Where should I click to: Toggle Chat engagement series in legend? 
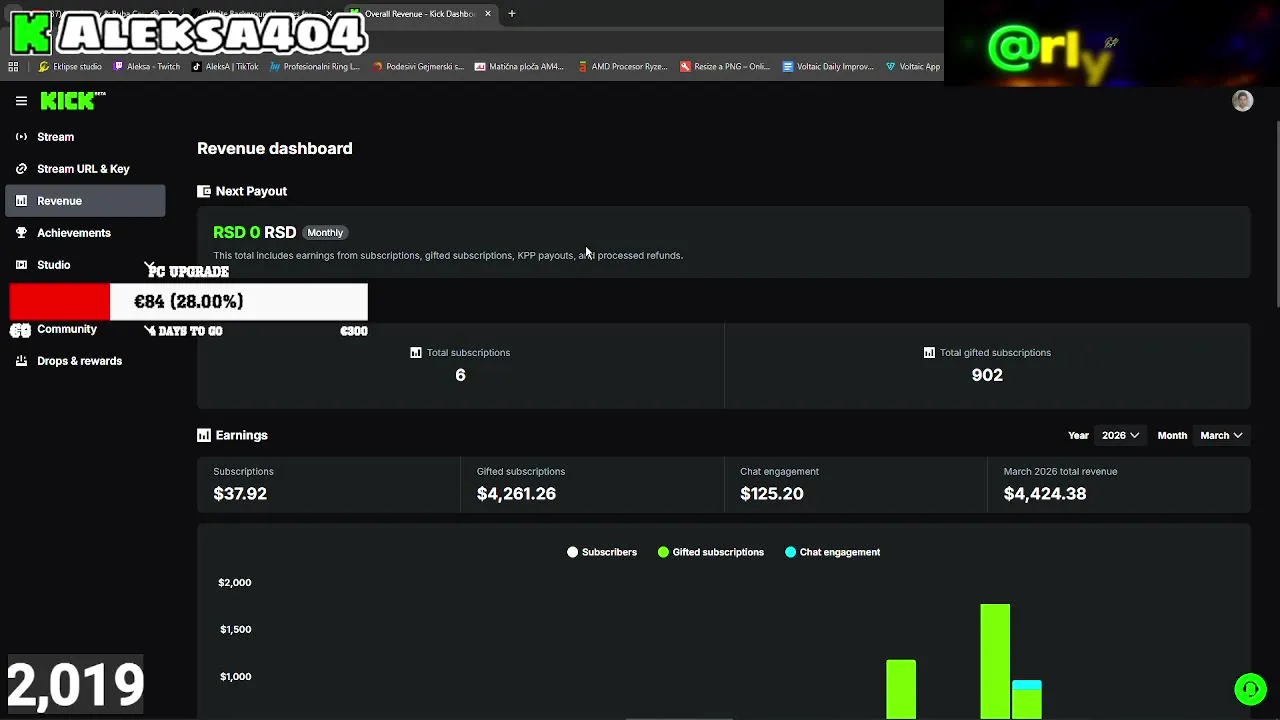(833, 552)
